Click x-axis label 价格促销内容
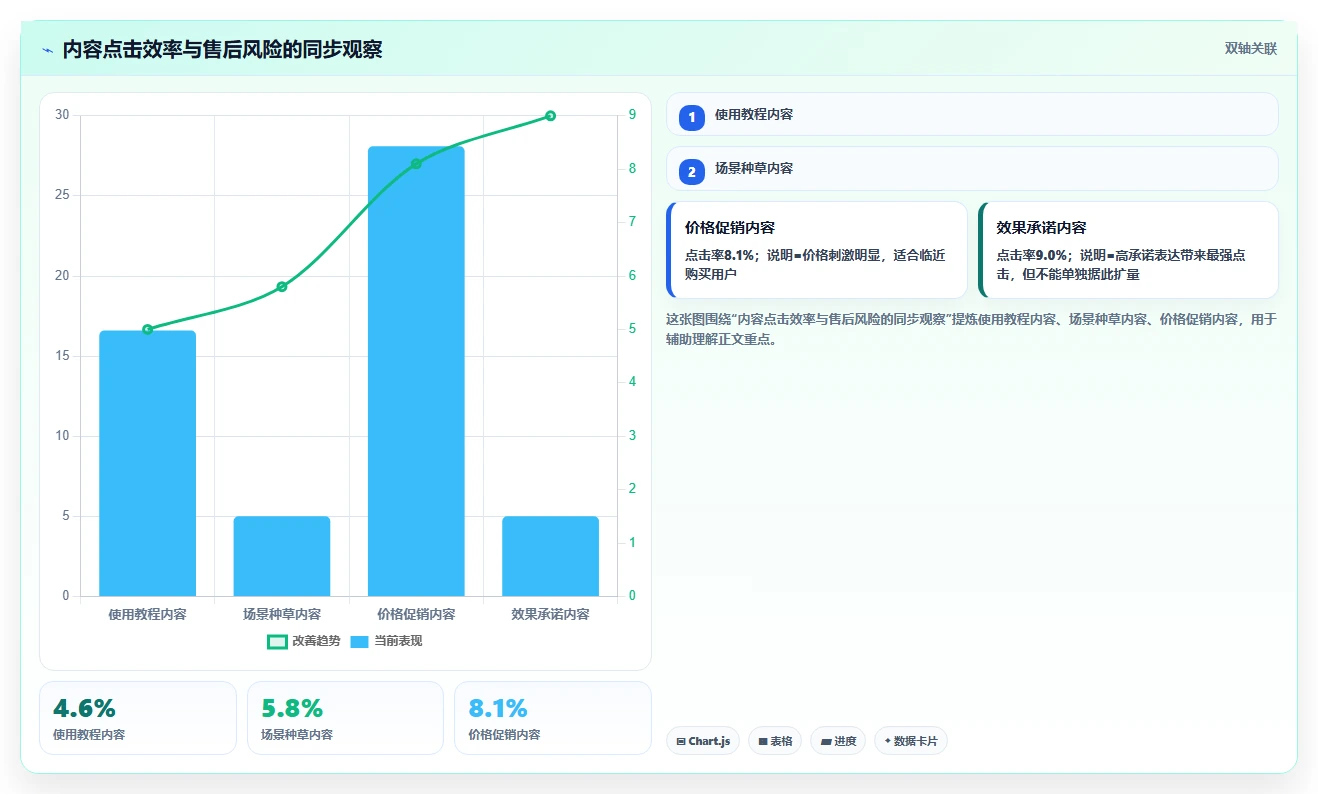 tap(416, 614)
